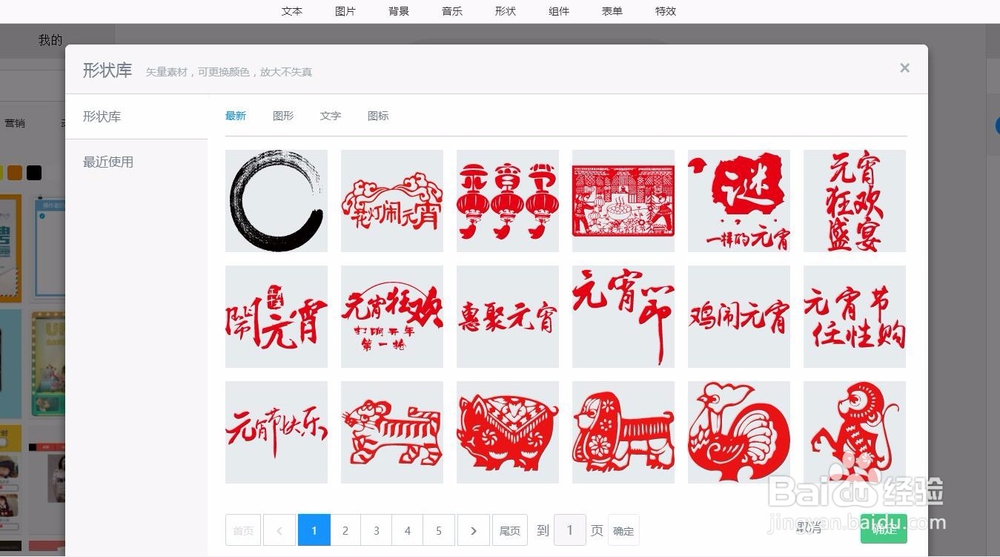
Task: Open the 背景 menu in top toolbar
Action: click(x=399, y=11)
